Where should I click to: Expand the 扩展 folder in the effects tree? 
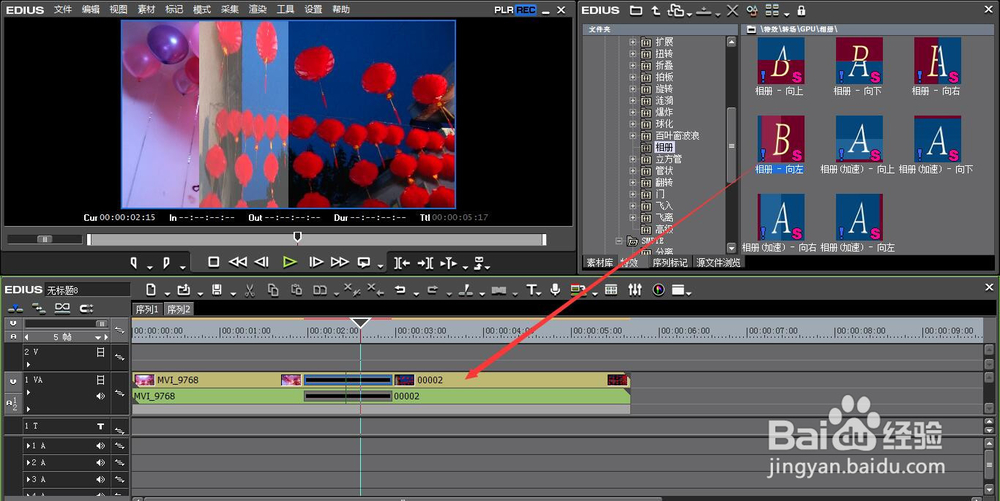point(633,42)
